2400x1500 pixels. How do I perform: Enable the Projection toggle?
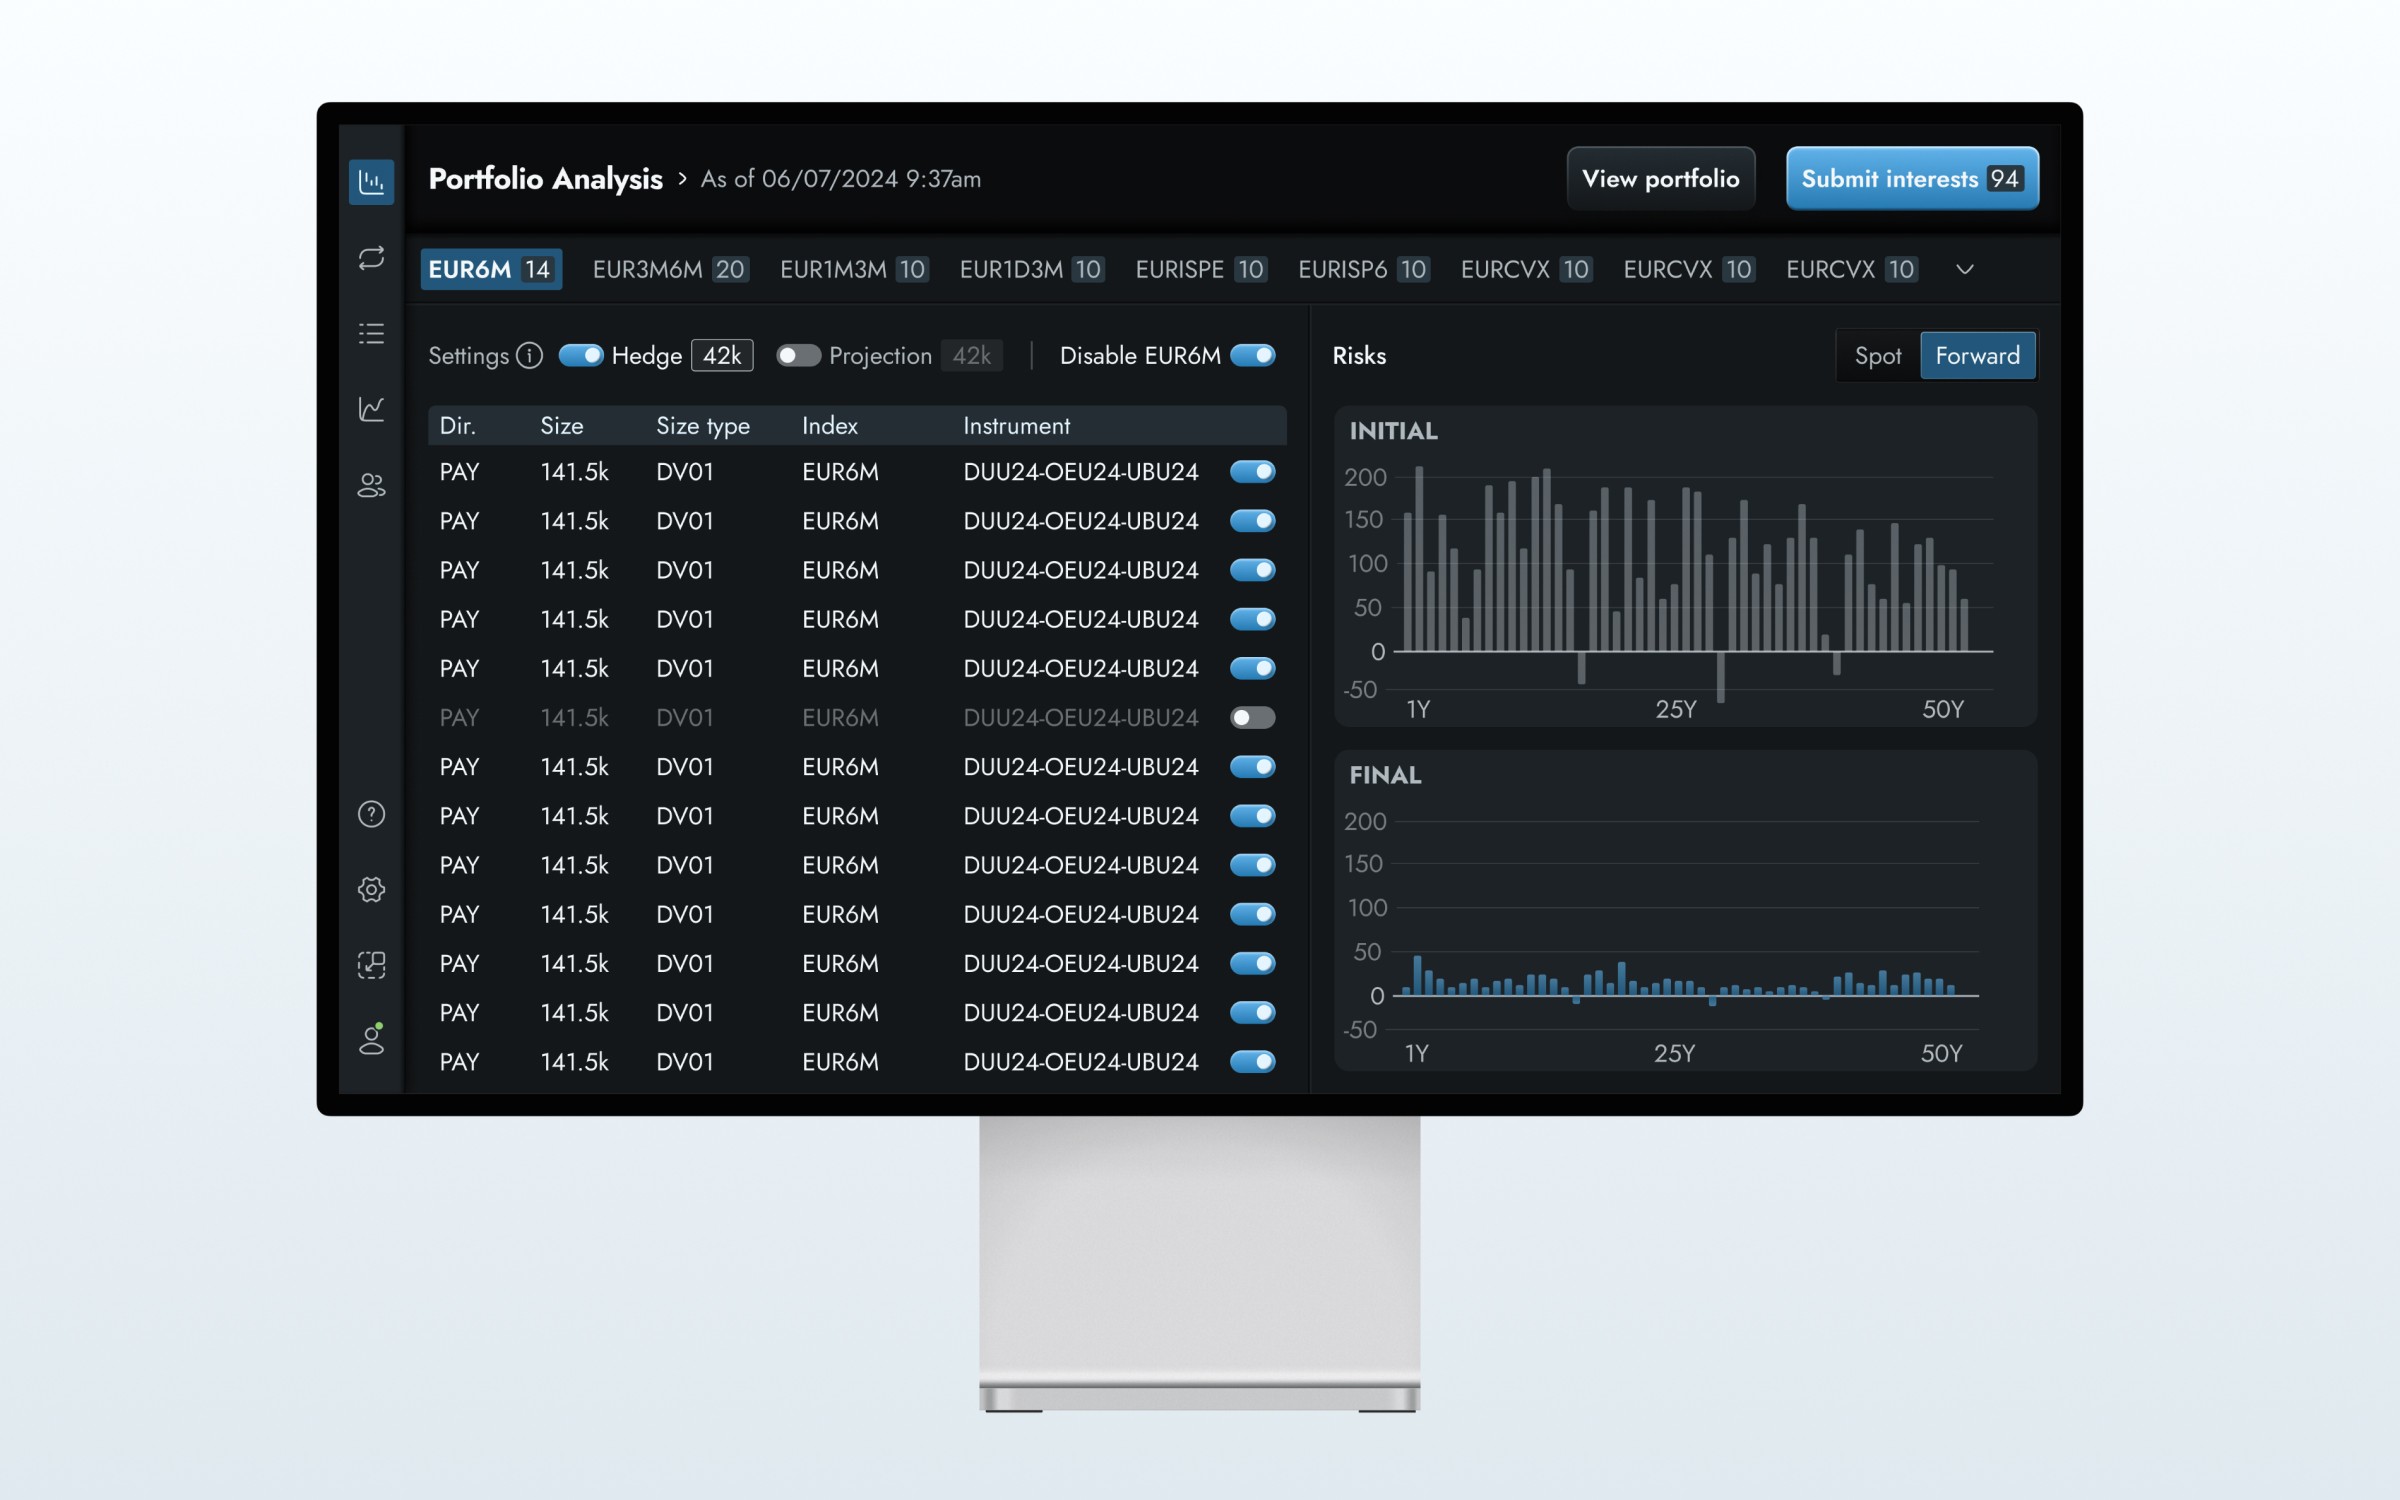(x=798, y=355)
